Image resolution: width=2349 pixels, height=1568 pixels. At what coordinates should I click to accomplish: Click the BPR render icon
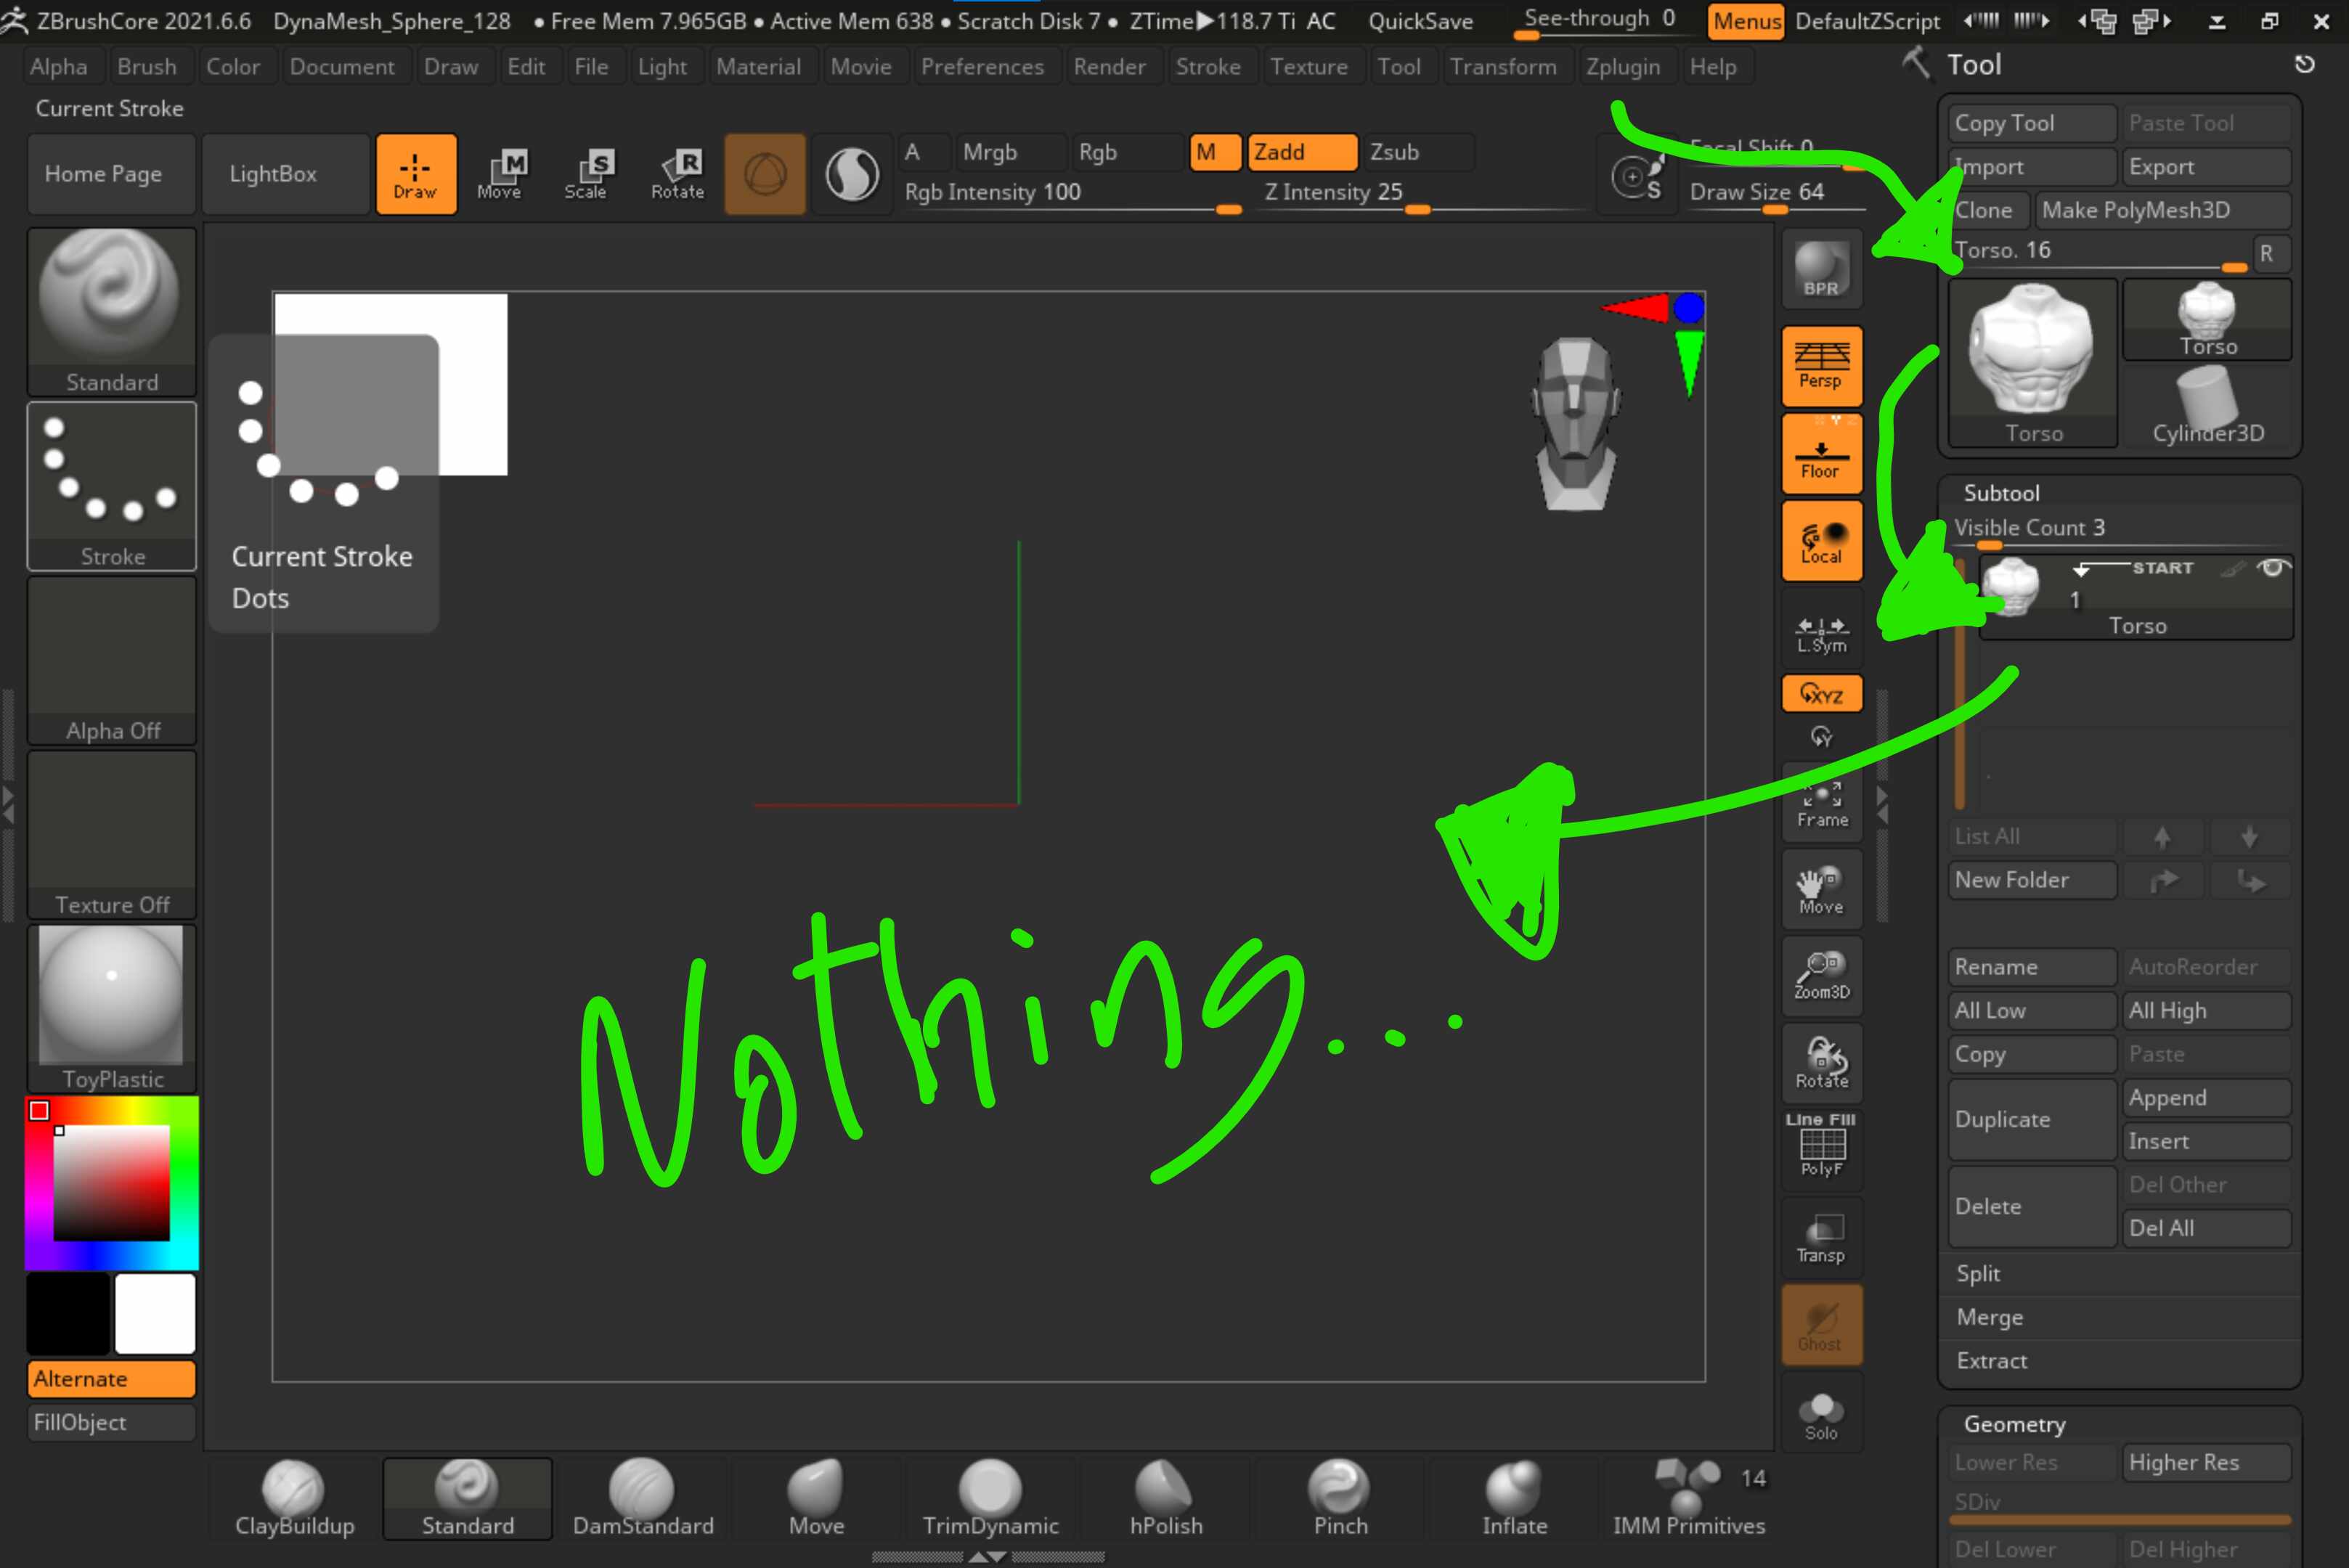(1821, 269)
